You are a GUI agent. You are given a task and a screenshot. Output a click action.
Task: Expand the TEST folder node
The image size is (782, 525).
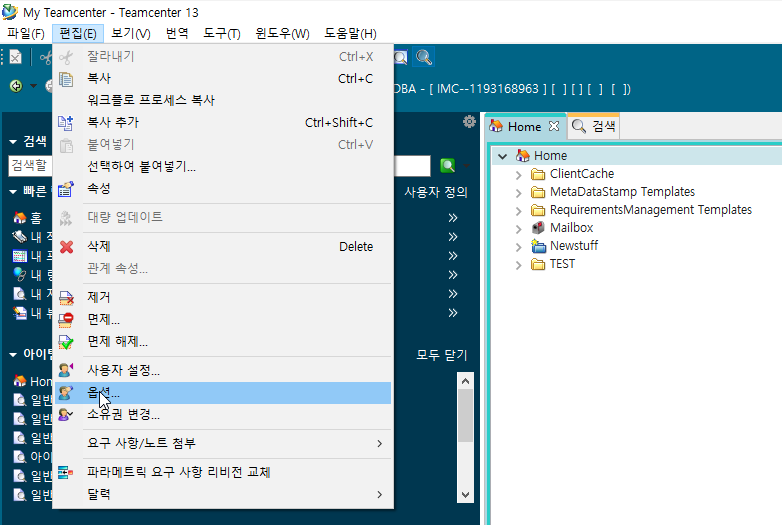point(518,265)
